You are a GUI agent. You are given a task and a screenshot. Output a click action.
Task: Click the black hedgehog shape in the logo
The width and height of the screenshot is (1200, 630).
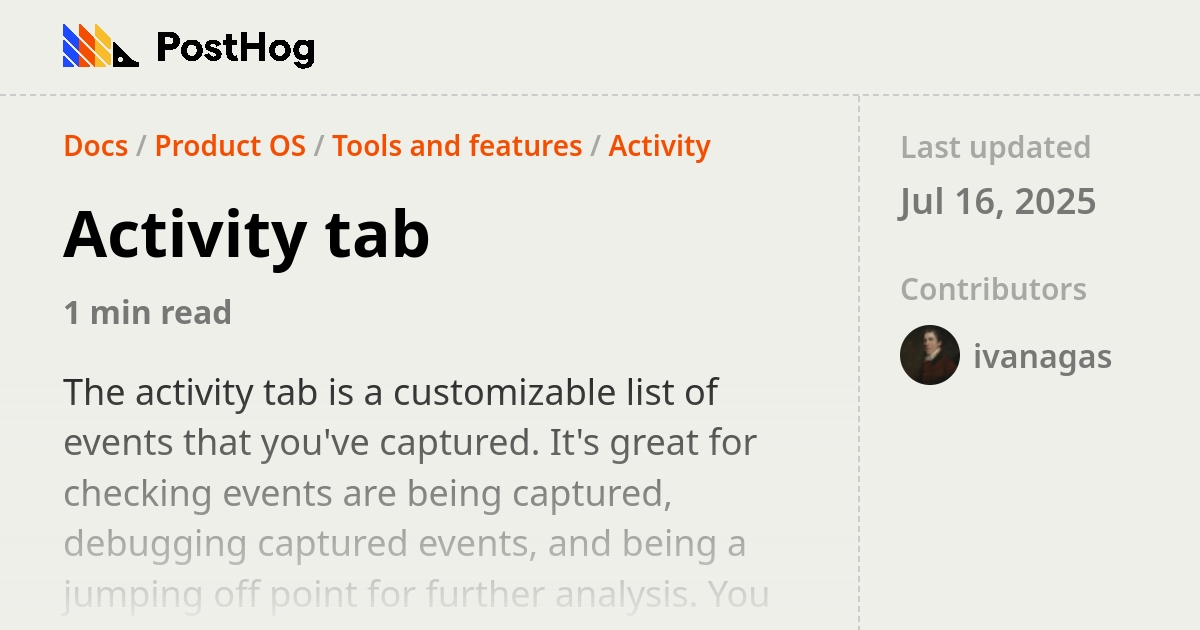point(125,57)
